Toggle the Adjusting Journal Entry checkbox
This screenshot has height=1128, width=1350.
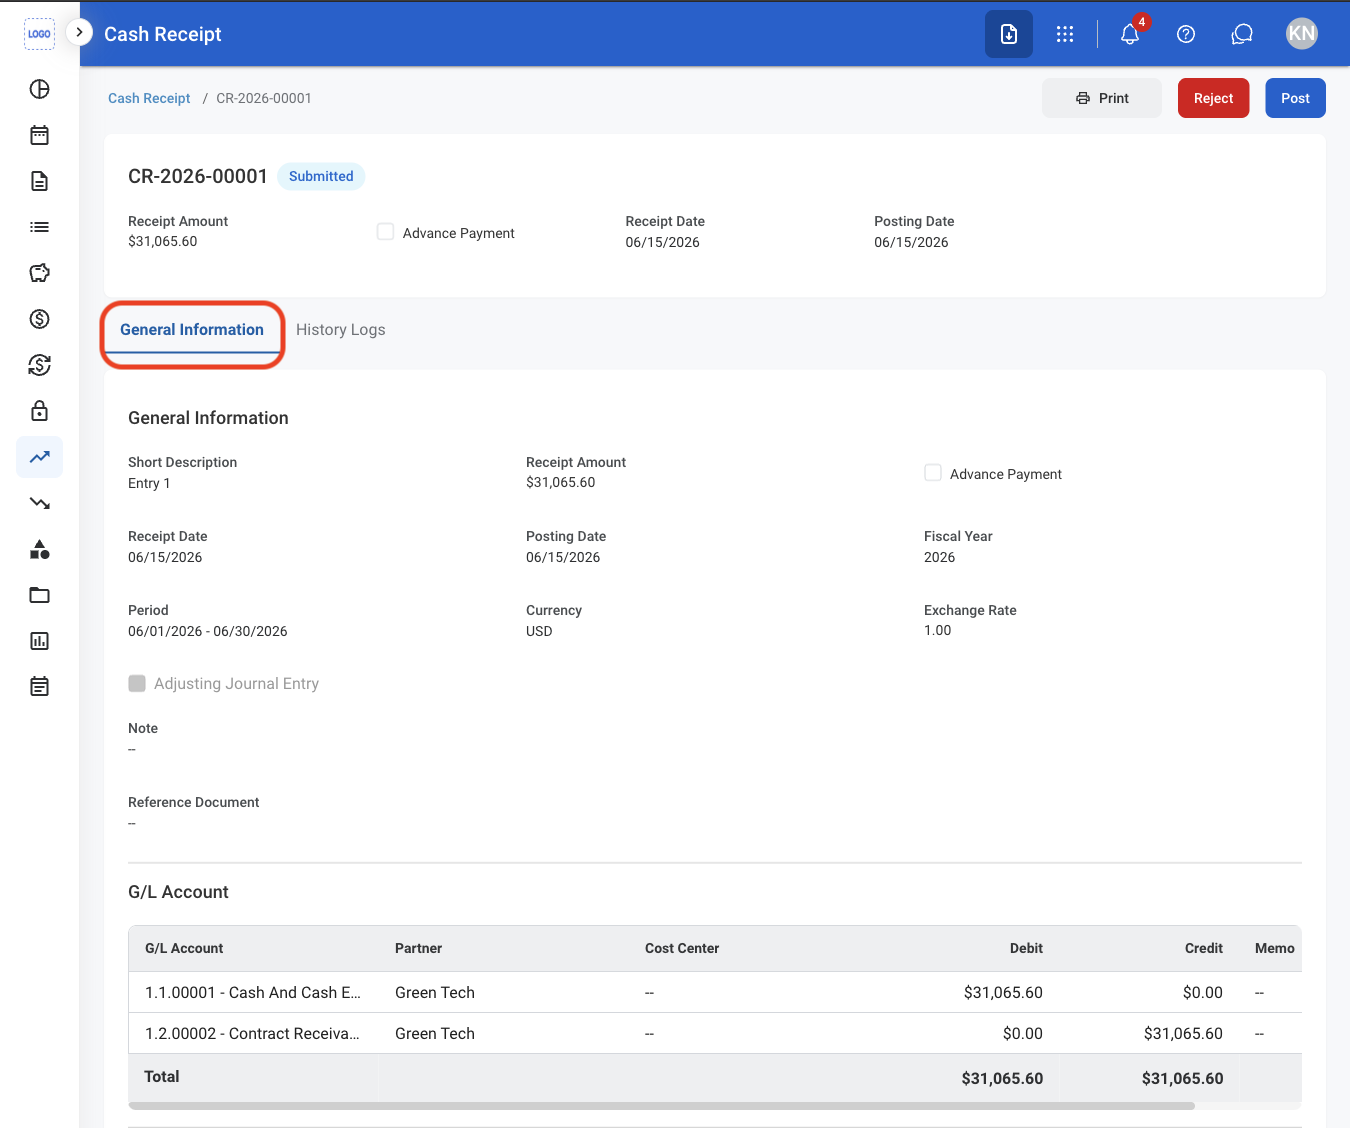click(x=137, y=683)
